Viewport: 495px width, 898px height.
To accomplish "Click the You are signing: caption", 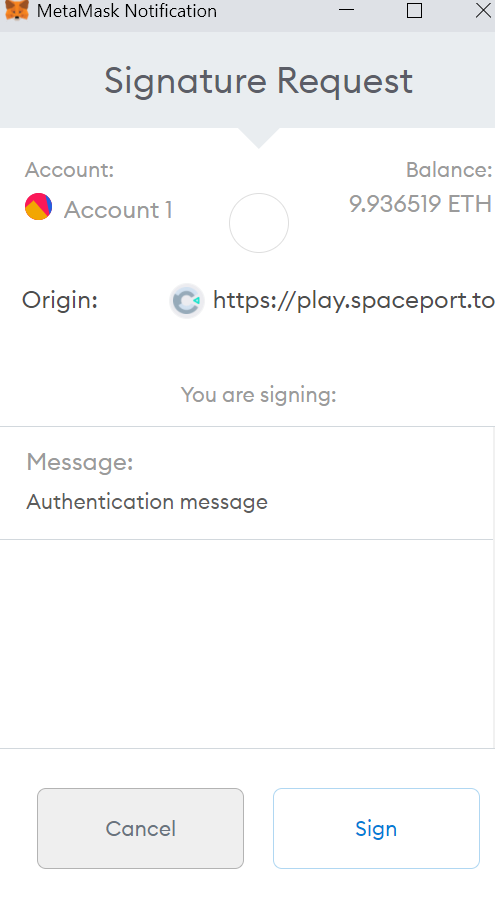I will click(258, 395).
